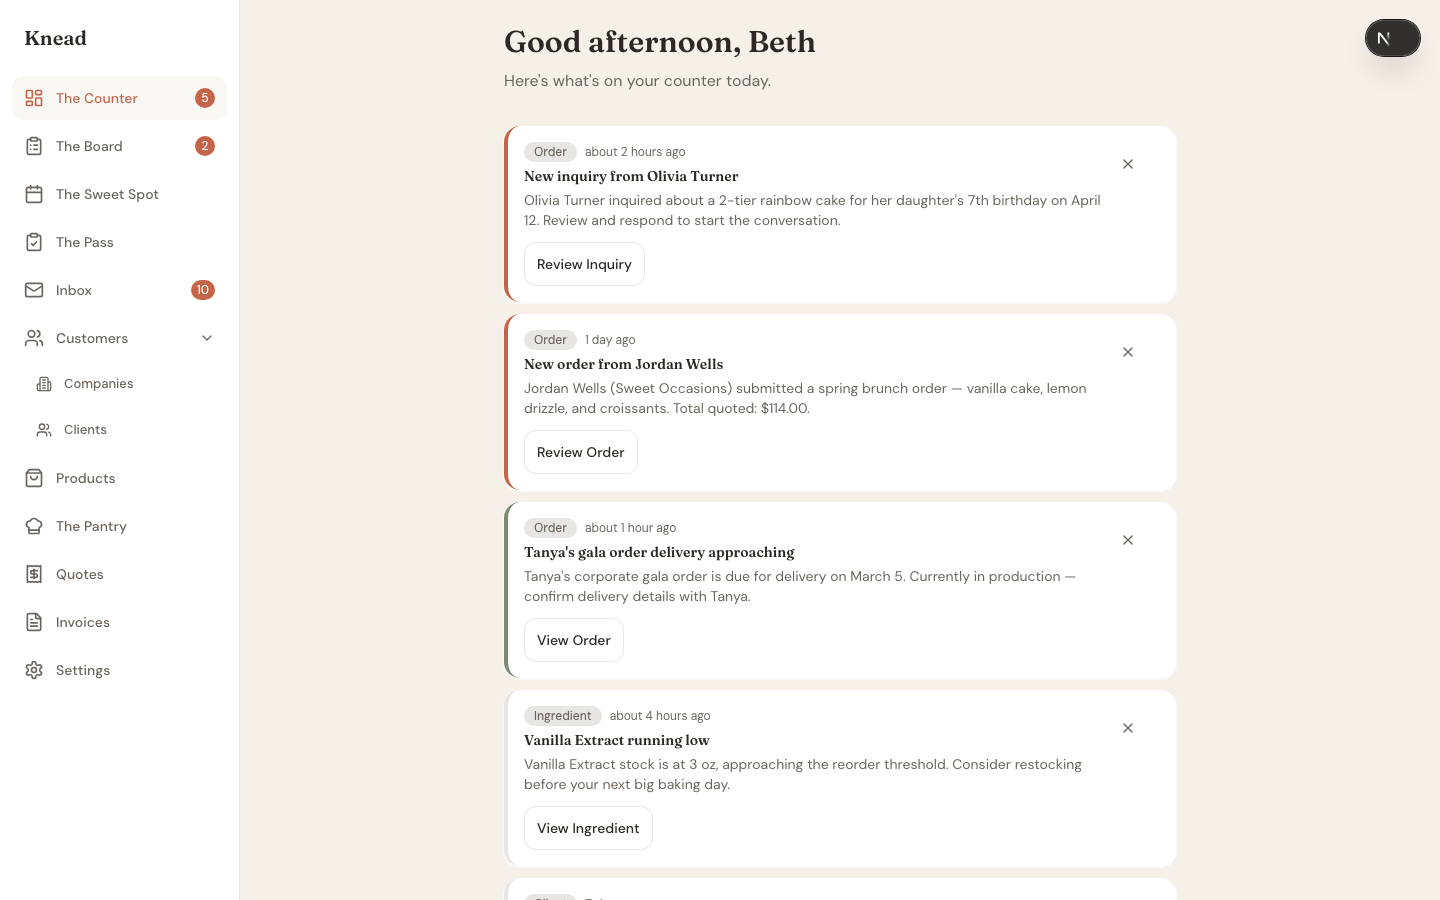The height and width of the screenshot is (900, 1440).
Task: Click the building icon next to Companies
Action: [x=44, y=384]
